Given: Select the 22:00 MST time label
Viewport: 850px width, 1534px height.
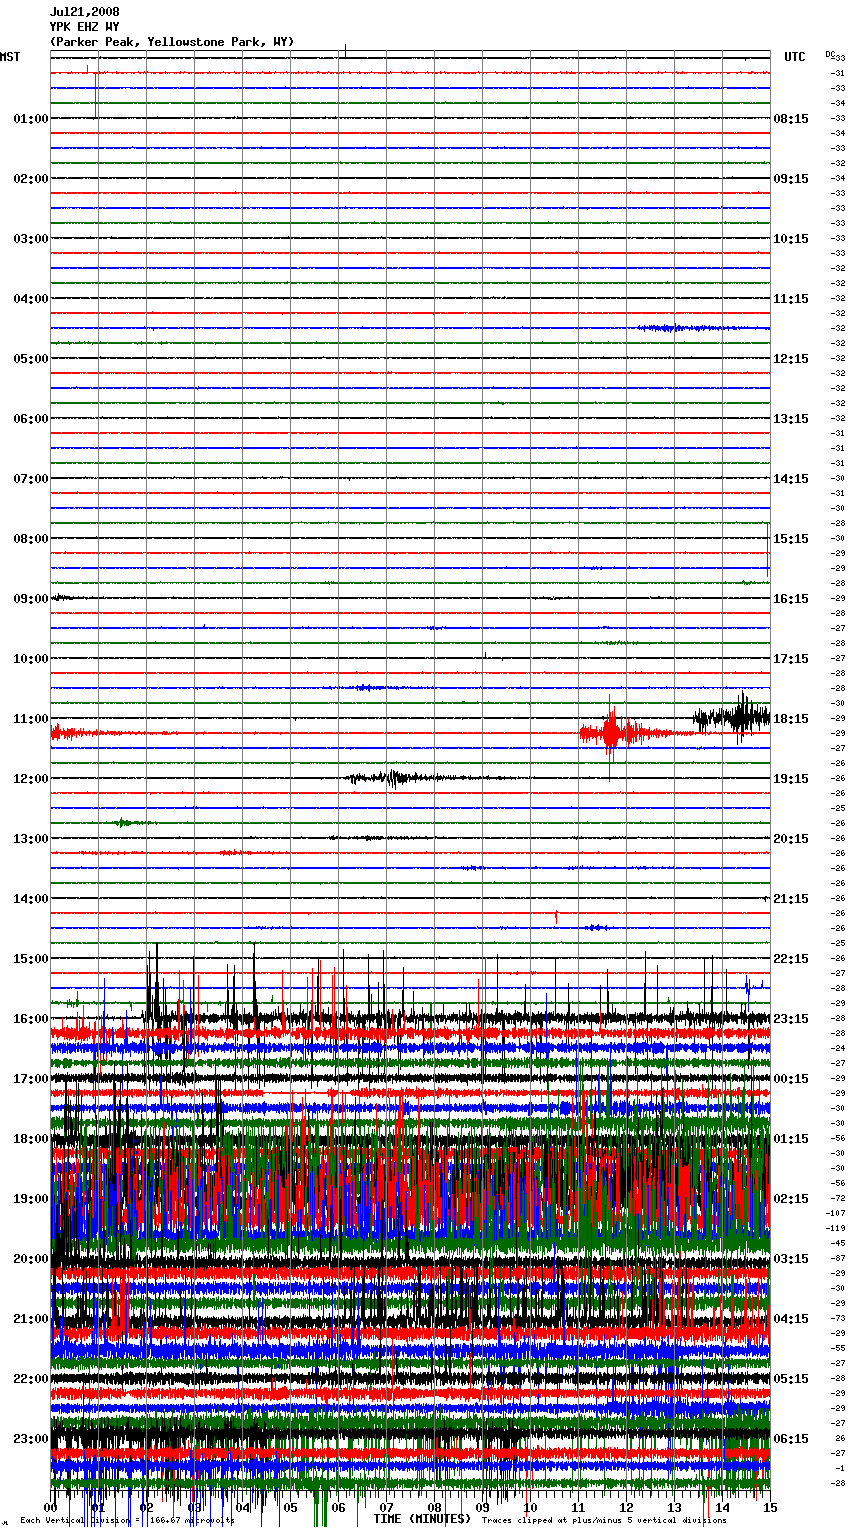Looking at the screenshot, I should (31, 1379).
